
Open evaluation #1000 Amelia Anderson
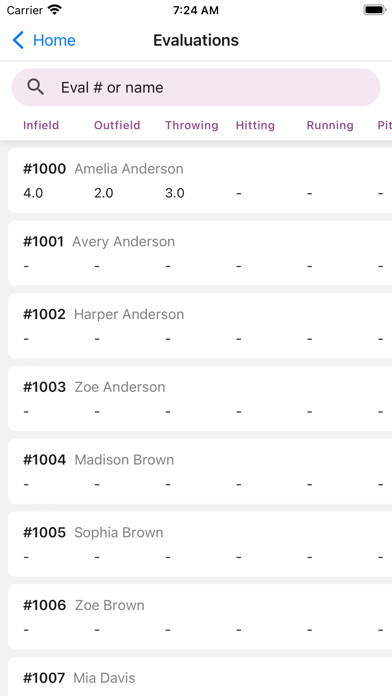200,180
